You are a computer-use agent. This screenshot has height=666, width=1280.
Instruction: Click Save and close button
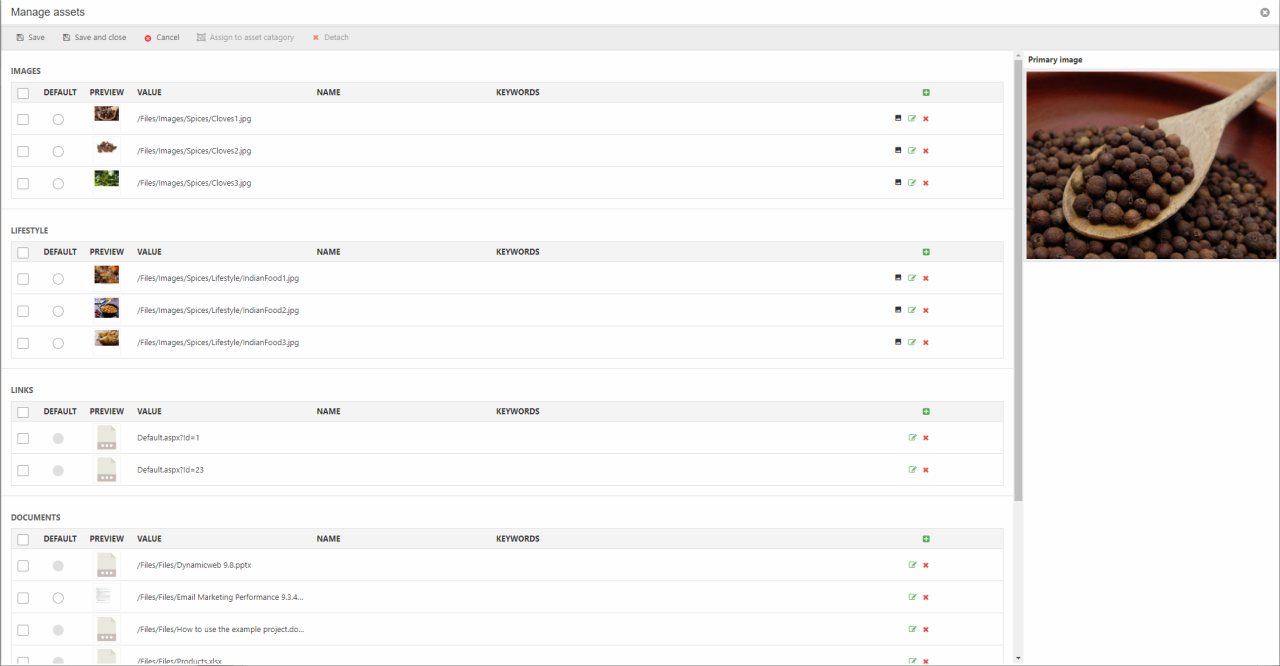[94, 37]
